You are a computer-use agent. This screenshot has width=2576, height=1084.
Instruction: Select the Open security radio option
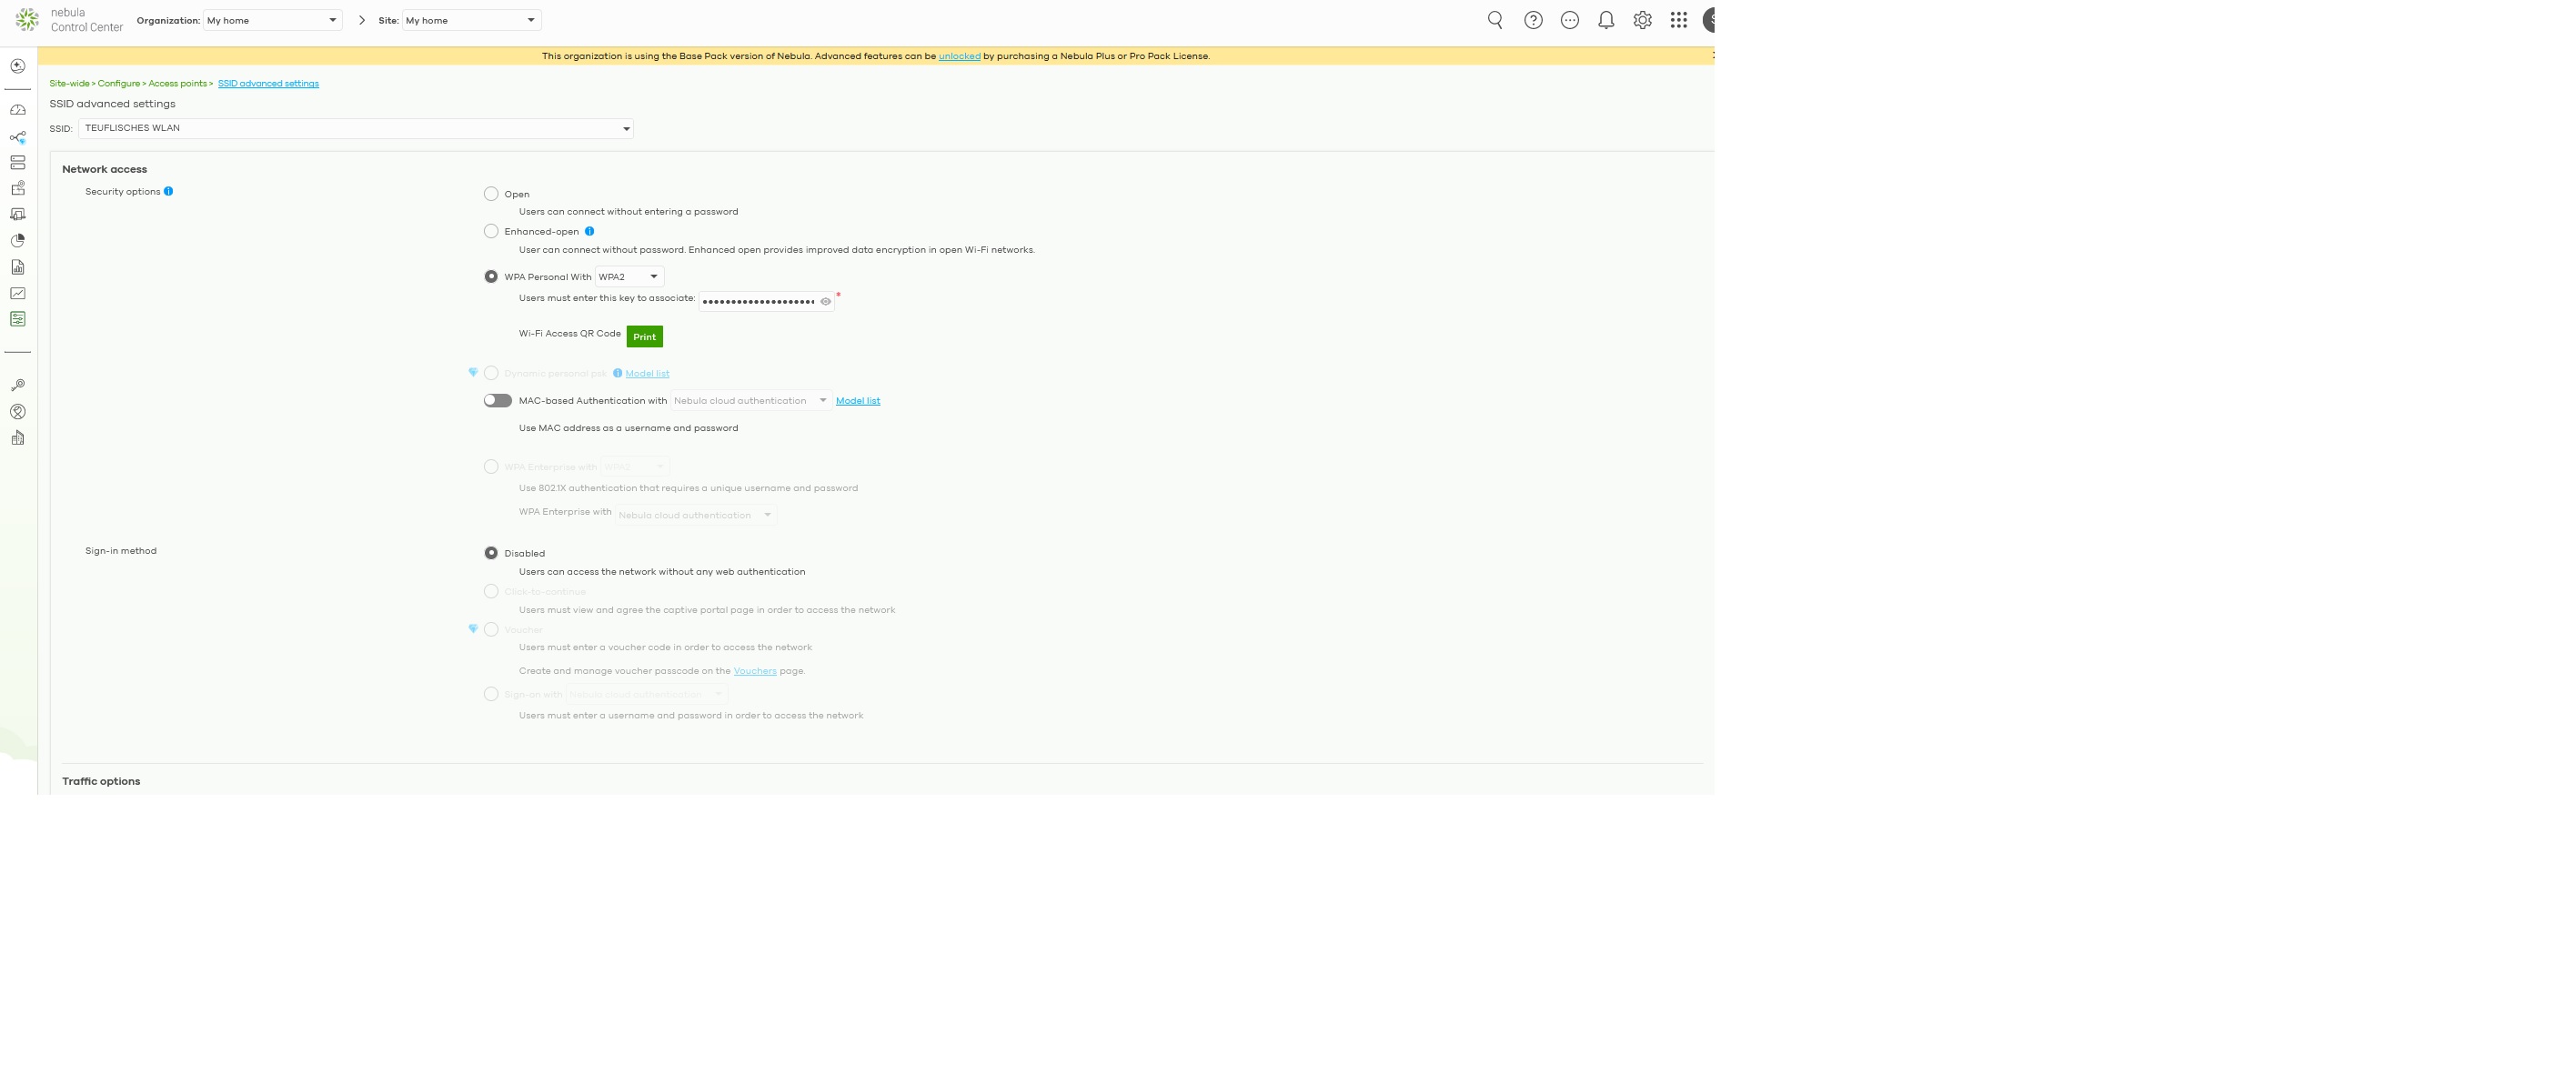(x=491, y=194)
